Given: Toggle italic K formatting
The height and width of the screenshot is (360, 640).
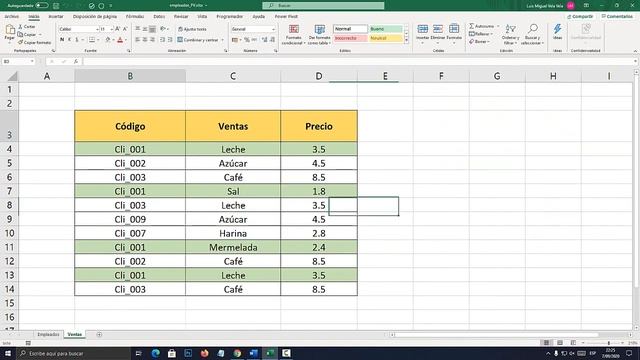Looking at the screenshot, I should click(69, 40).
